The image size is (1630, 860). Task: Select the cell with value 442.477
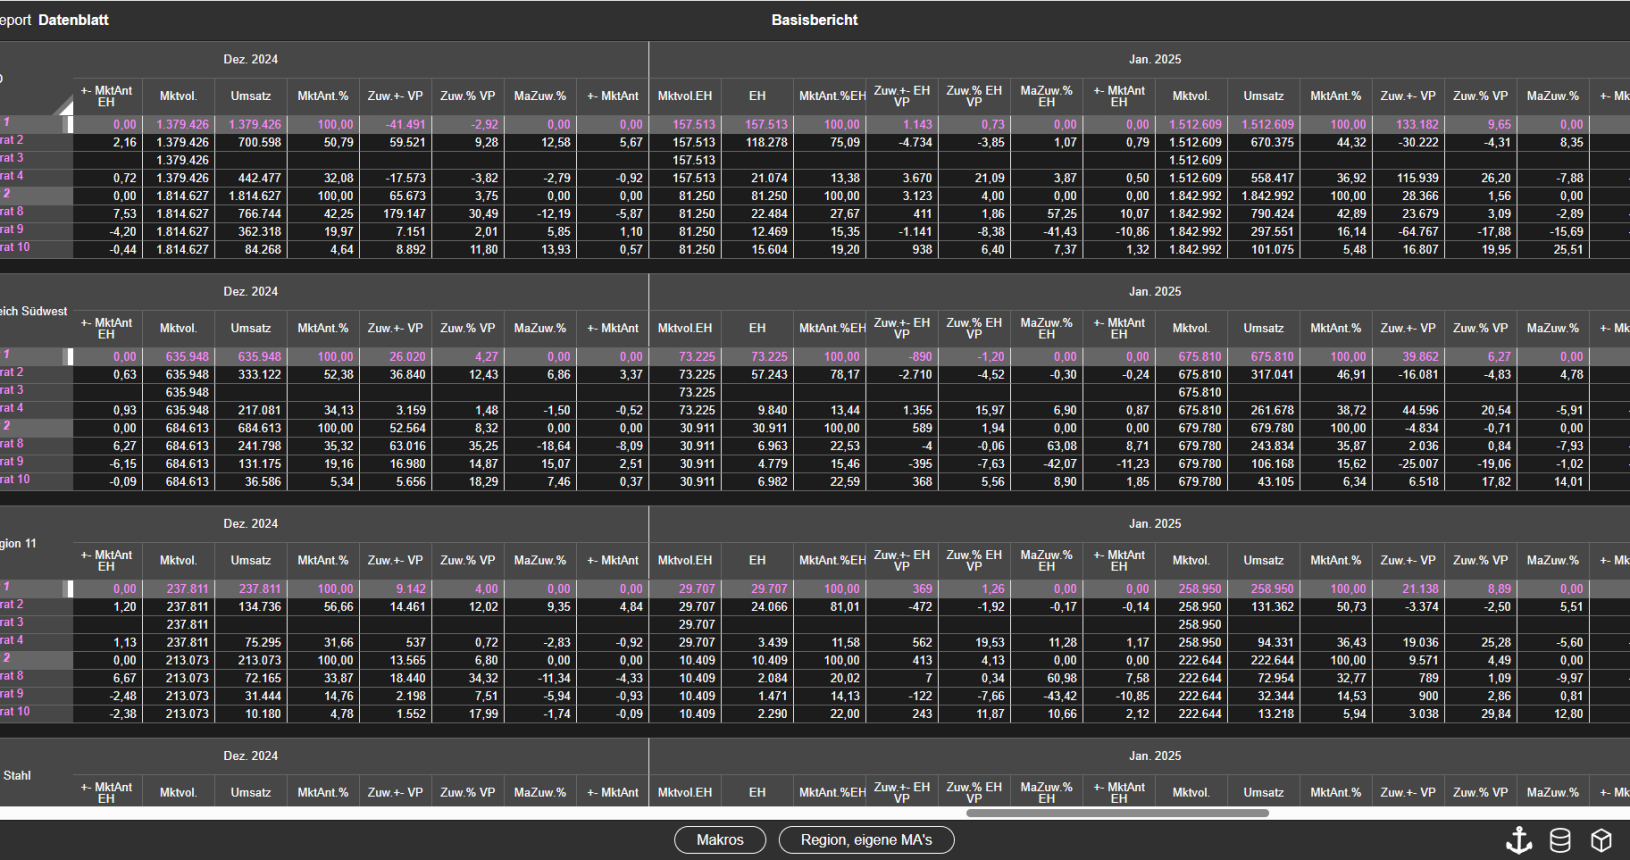[251, 178]
